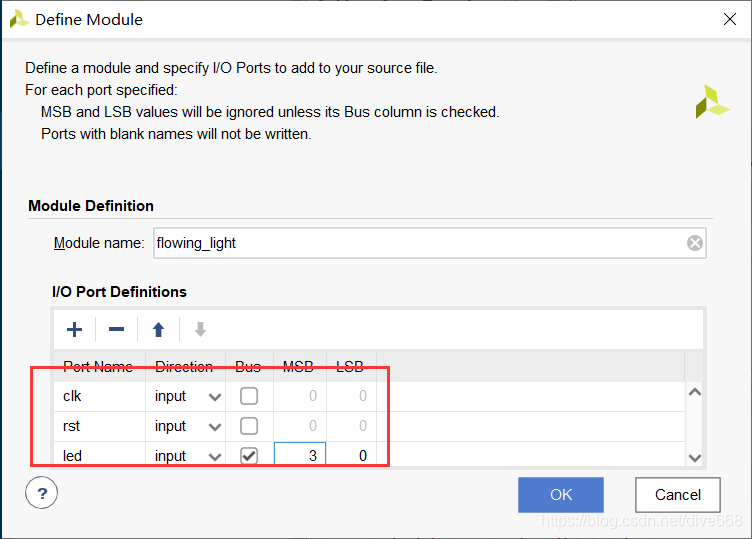
Task: Select the rst port name cell
Action: point(99,426)
